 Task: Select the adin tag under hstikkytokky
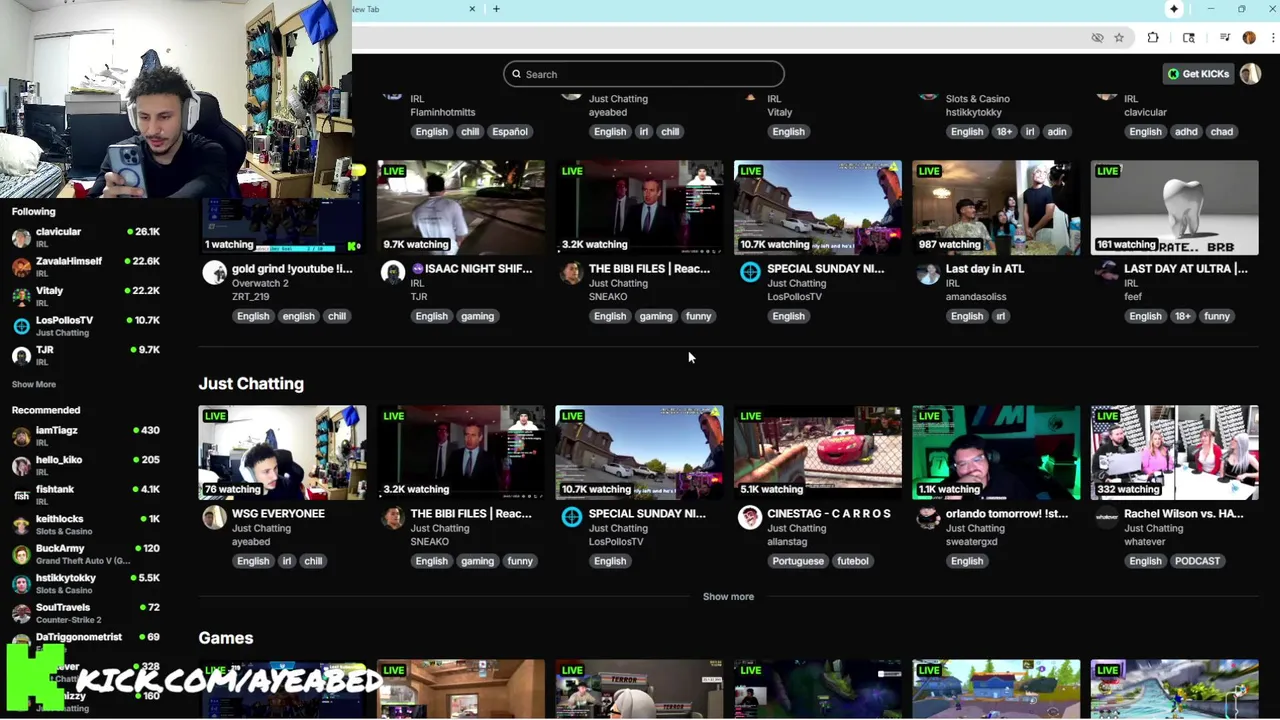(x=1057, y=131)
